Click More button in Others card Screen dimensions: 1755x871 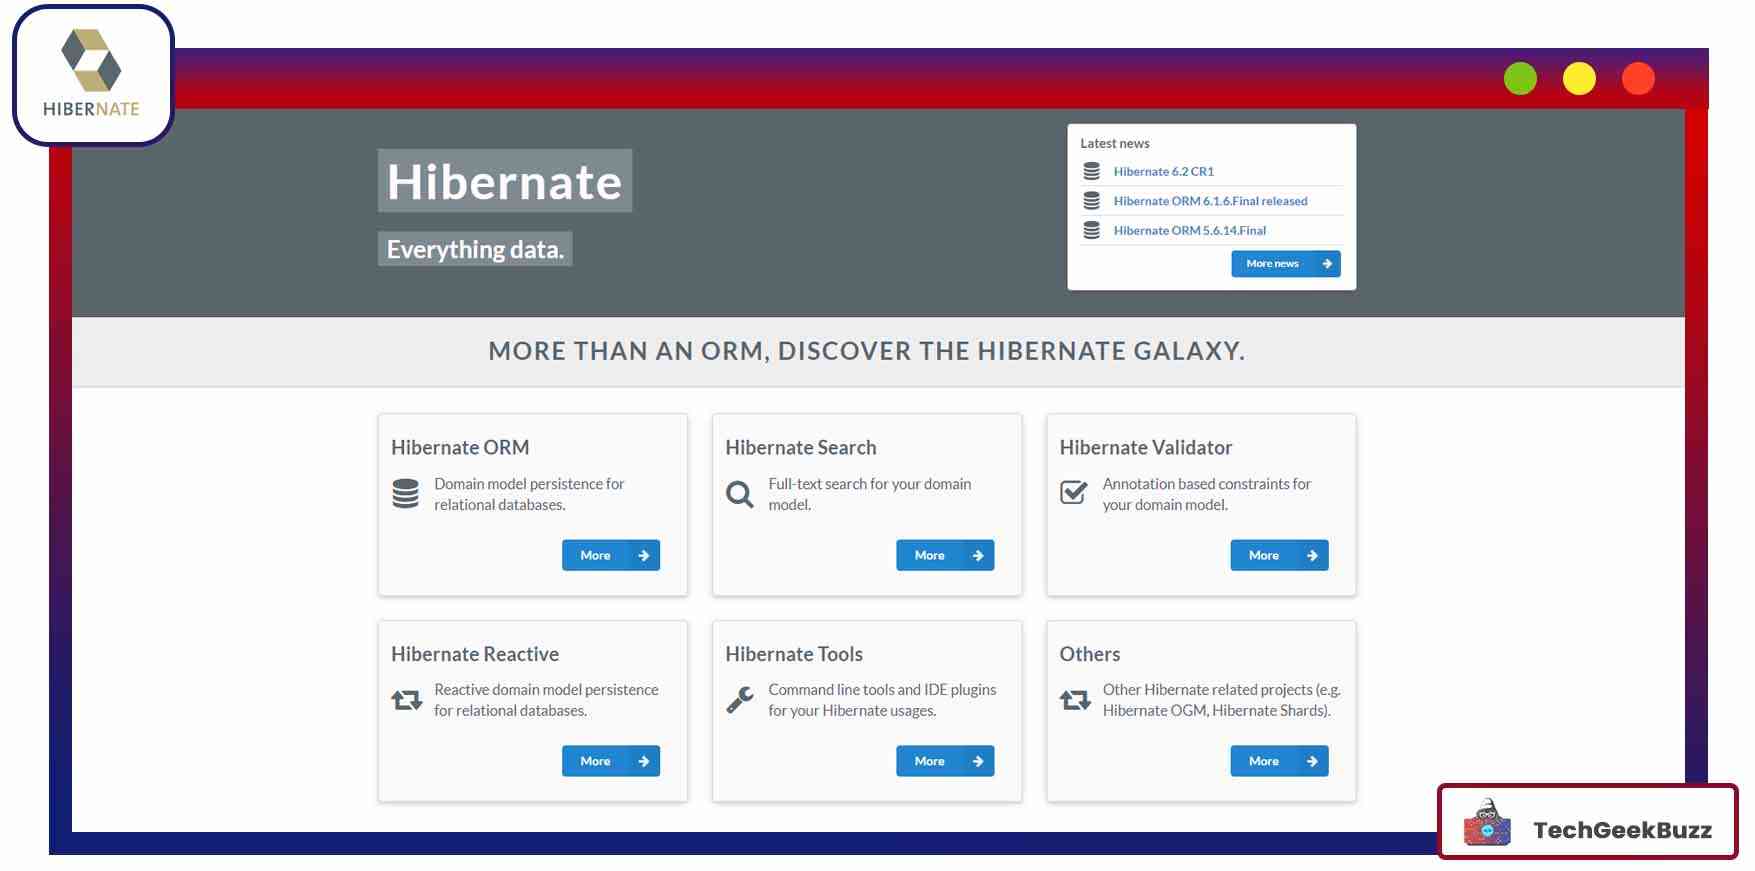[x=1278, y=762]
